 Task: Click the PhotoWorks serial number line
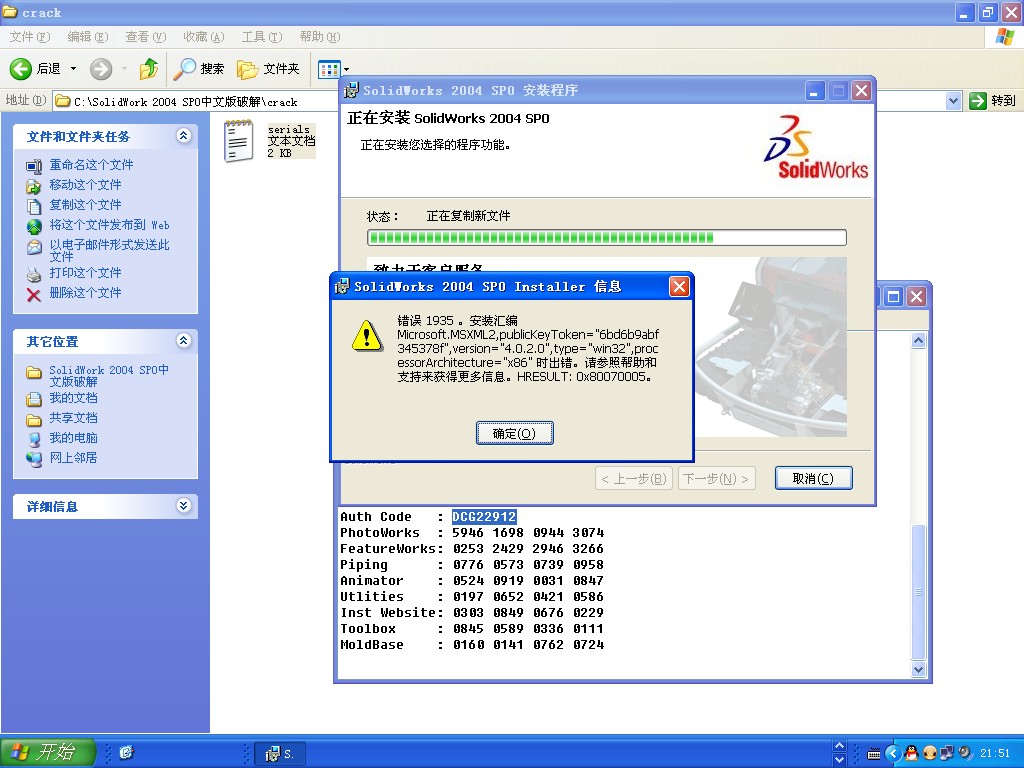(472, 533)
